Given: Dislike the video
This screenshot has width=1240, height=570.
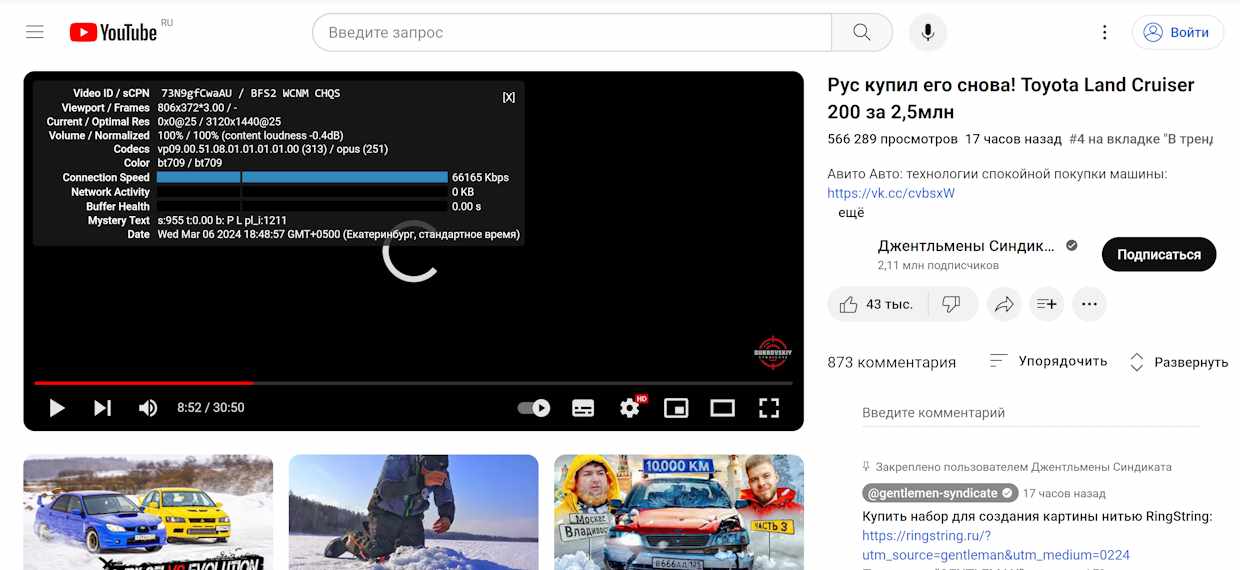Looking at the screenshot, I should 953,304.
